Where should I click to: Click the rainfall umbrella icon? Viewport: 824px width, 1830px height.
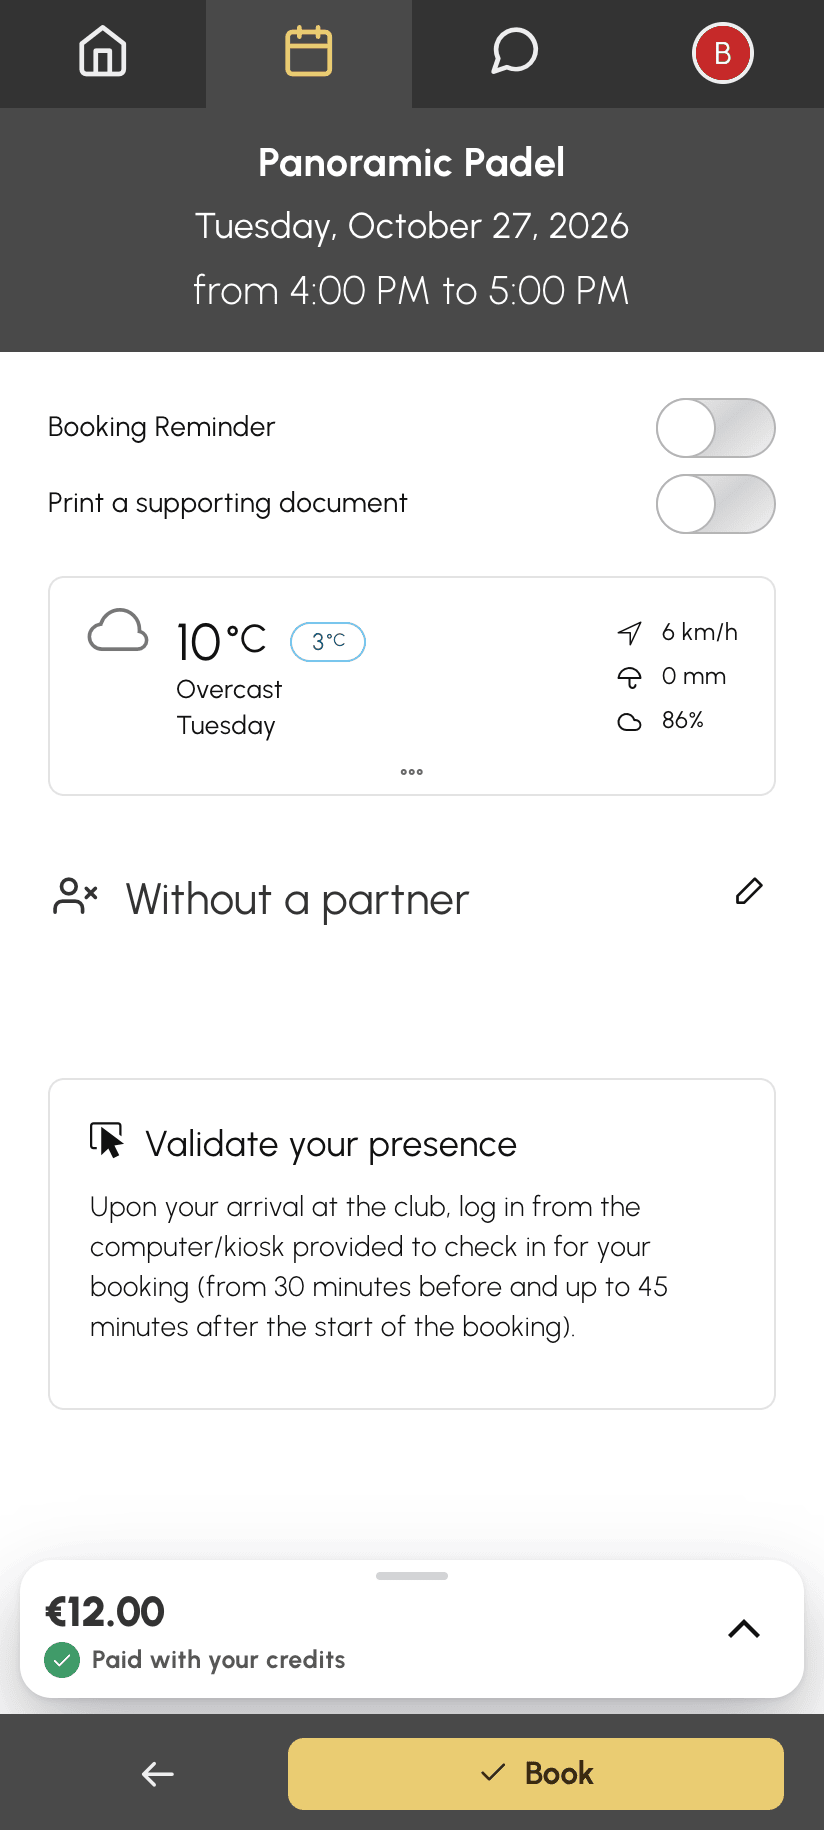point(629,677)
